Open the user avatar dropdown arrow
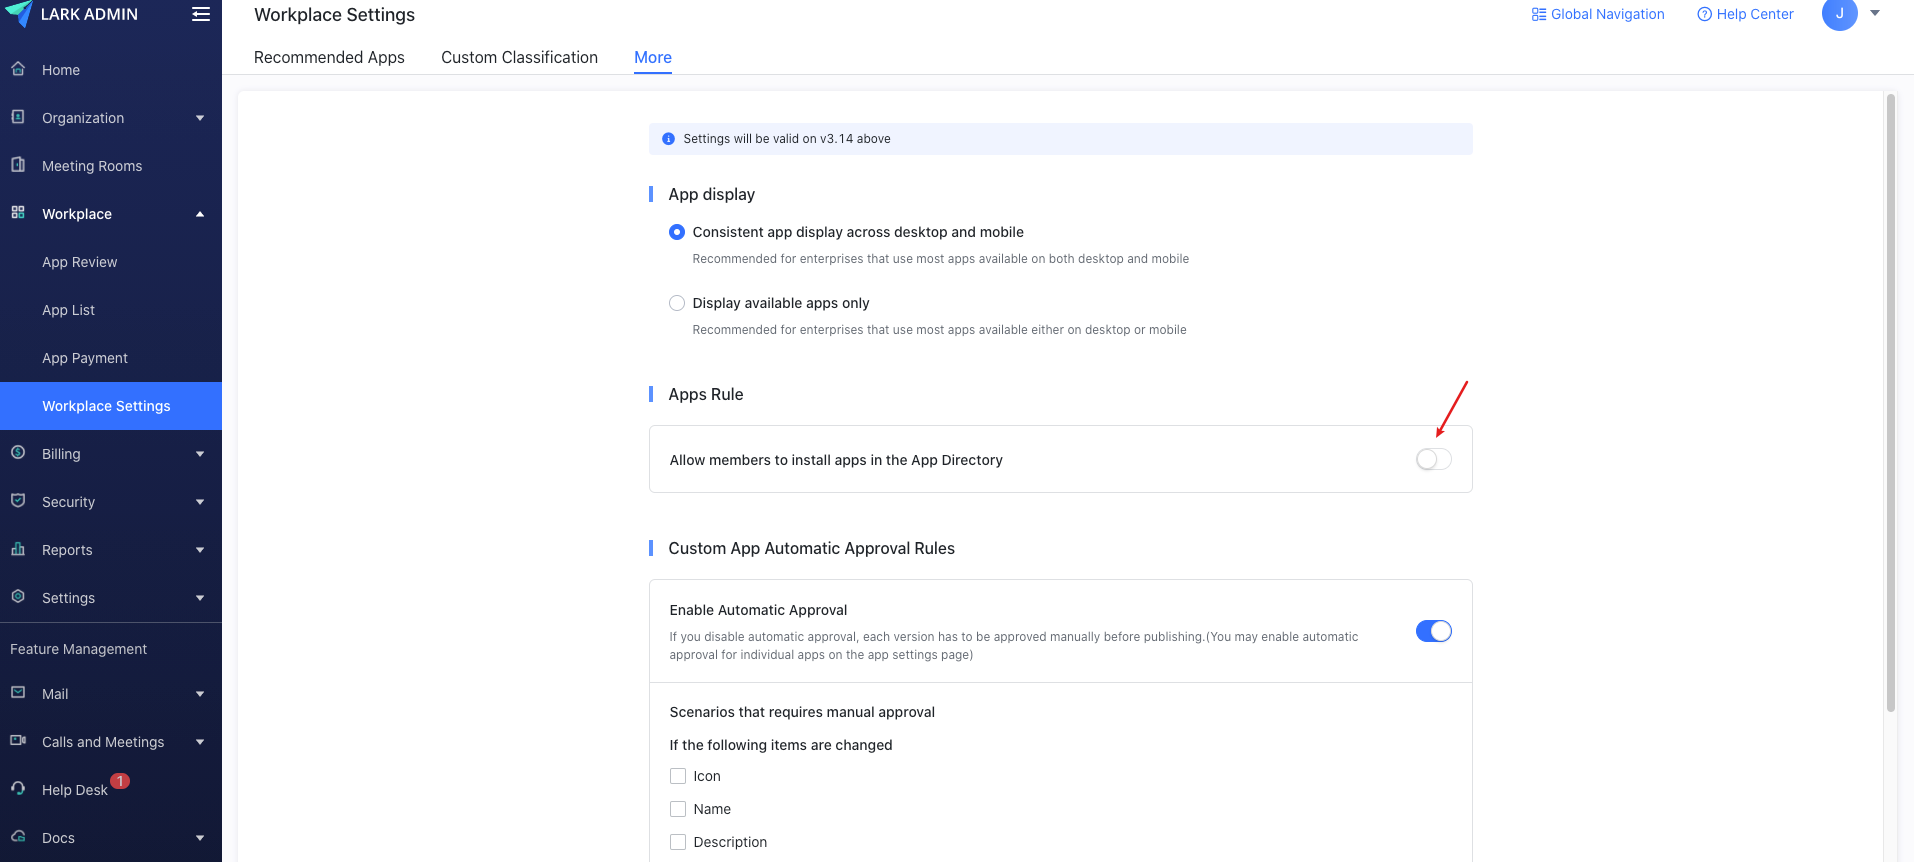1914x862 pixels. pyautogui.click(x=1875, y=13)
